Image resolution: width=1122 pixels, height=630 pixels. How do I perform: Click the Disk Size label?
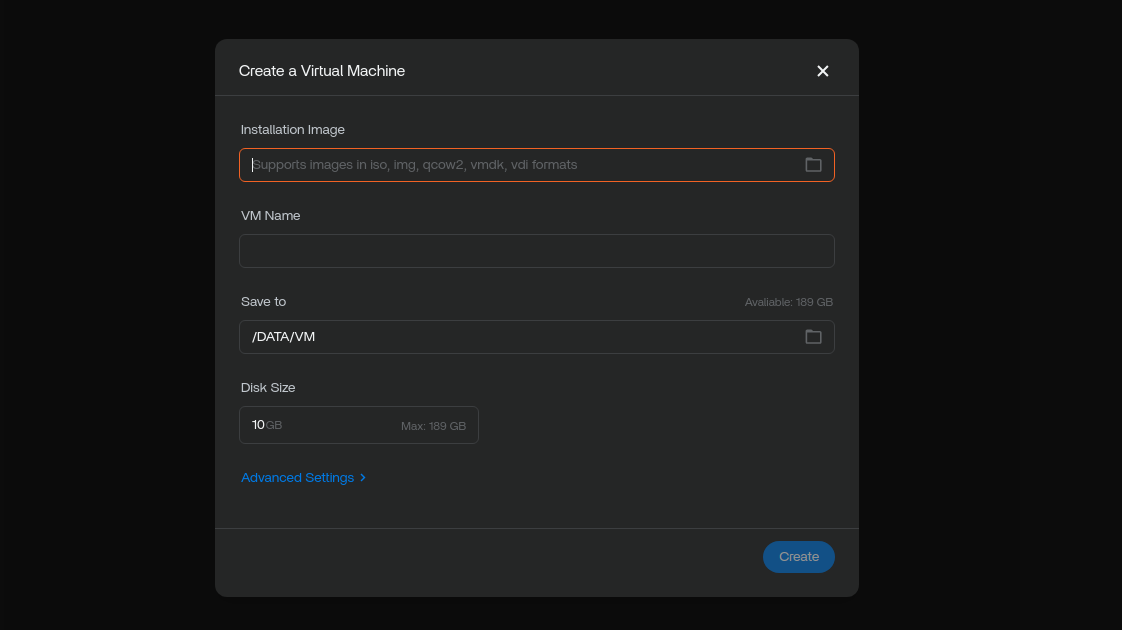click(268, 387)
